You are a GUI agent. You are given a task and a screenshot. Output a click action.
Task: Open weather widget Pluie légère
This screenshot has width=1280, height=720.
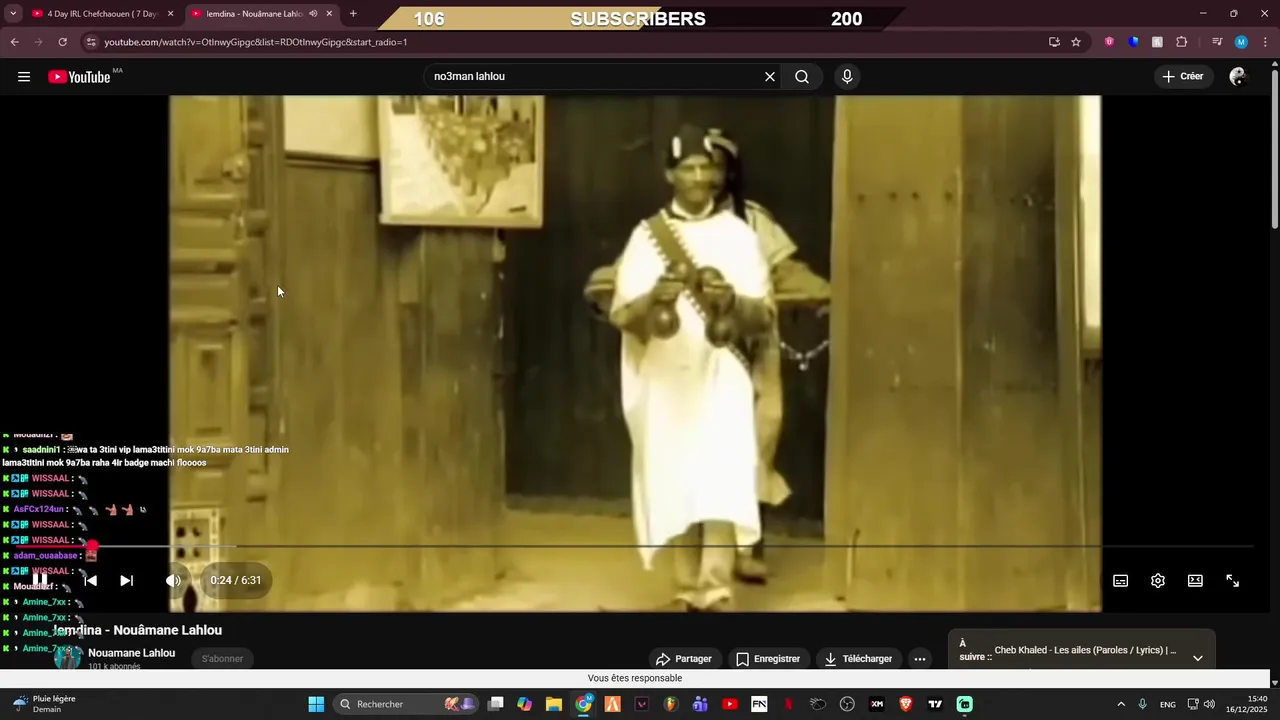[x=44, y=704]
